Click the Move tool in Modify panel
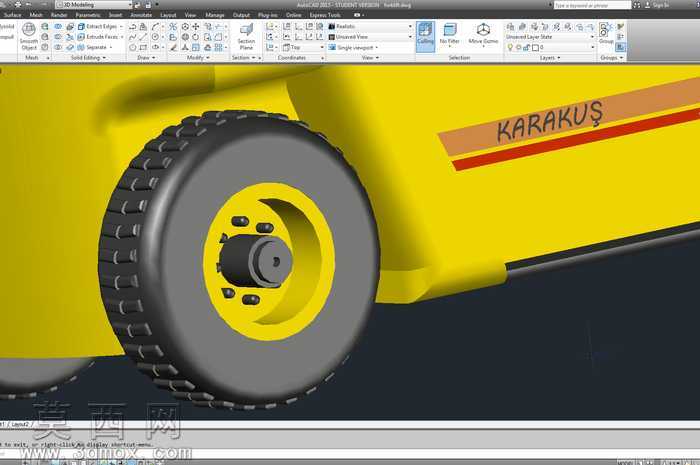This screenshot has width=700, height=465. 196,27
